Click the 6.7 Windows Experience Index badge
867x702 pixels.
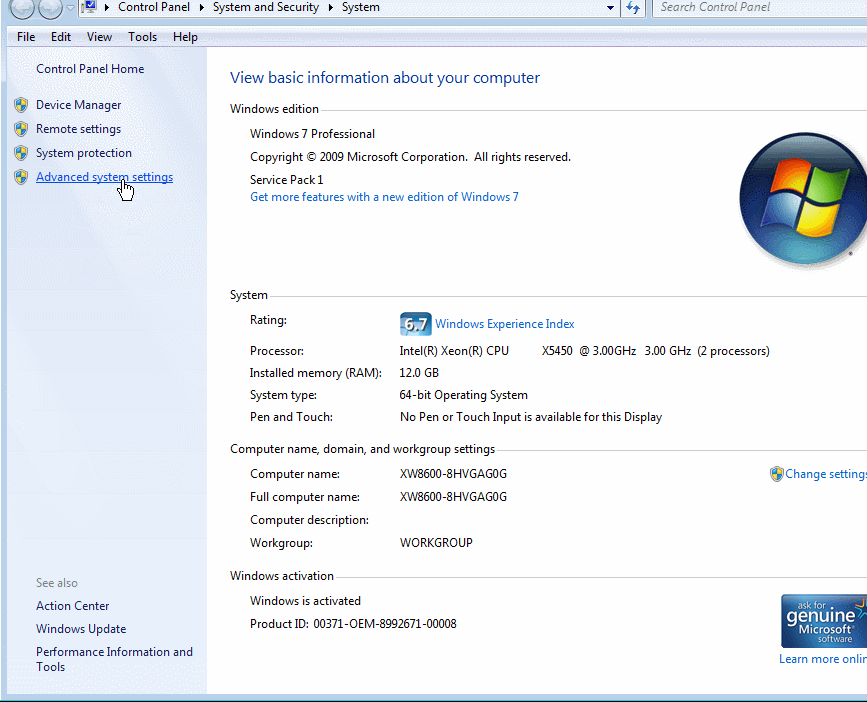point(414,323)
